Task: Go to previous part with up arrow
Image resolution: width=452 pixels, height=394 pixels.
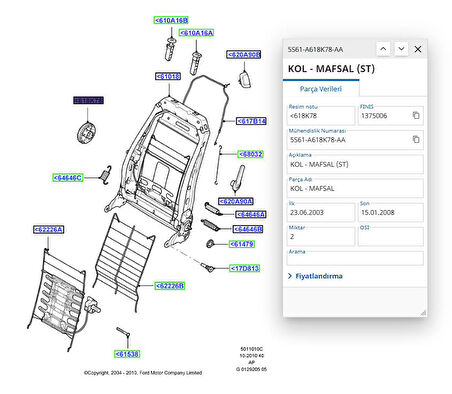Action: tap(383, 49)
